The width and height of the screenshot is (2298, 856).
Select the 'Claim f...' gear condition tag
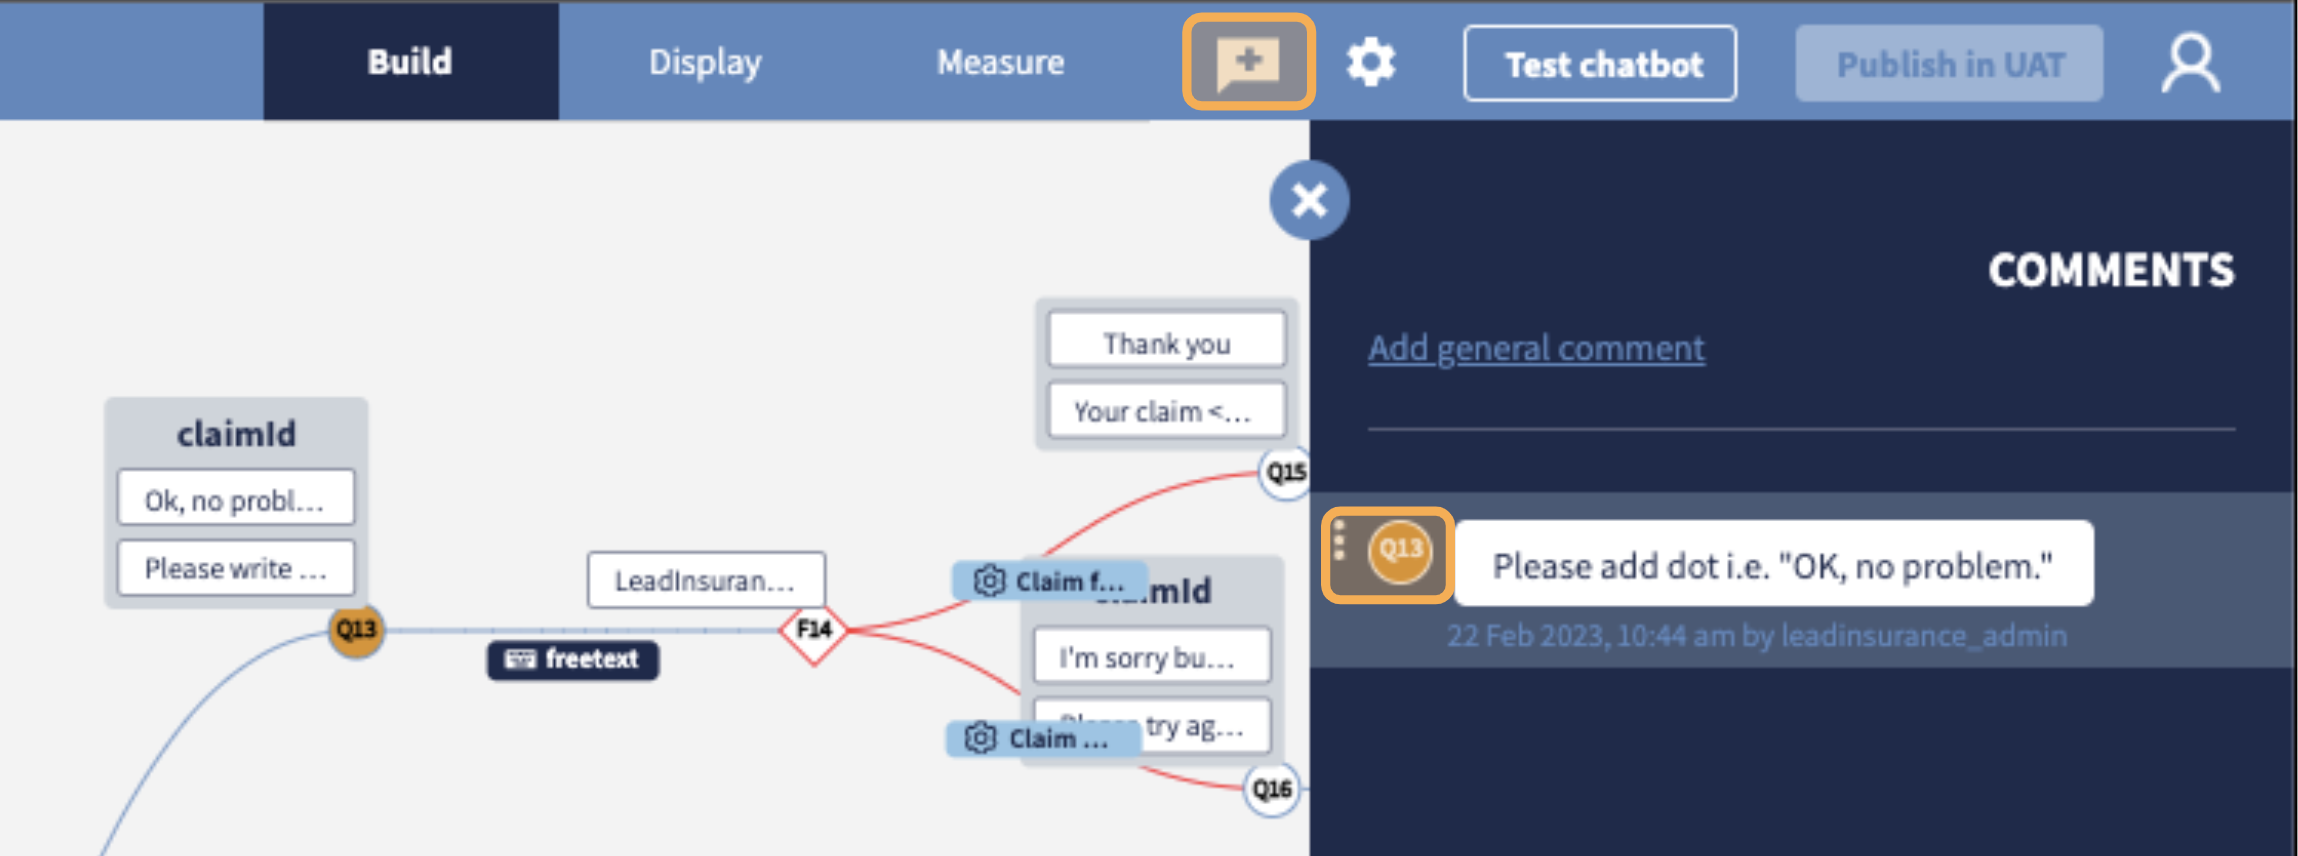1050,581
